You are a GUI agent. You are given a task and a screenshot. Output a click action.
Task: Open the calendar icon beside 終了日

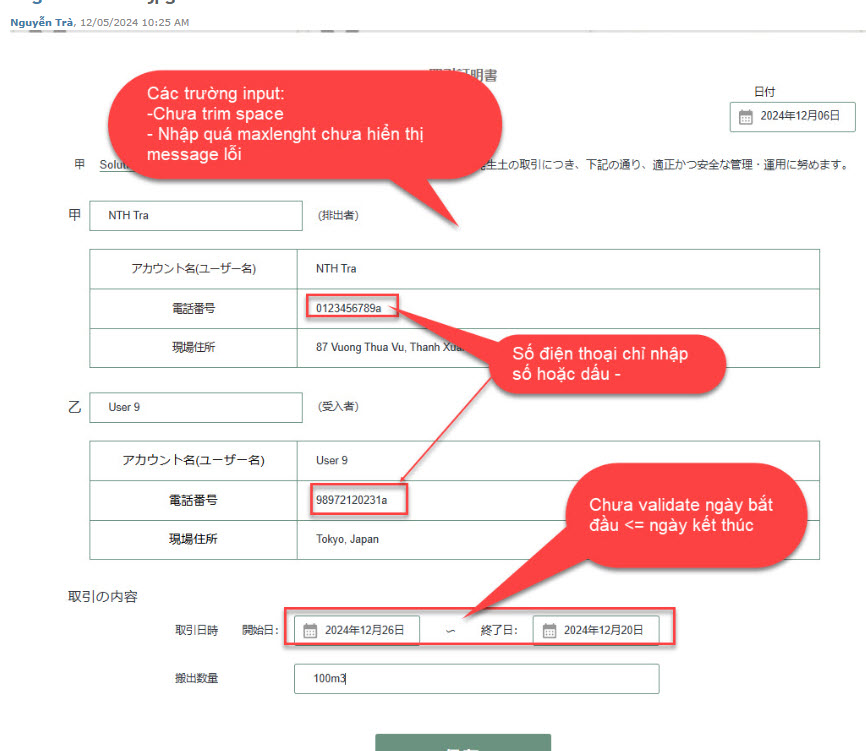[x=549, y=630]
